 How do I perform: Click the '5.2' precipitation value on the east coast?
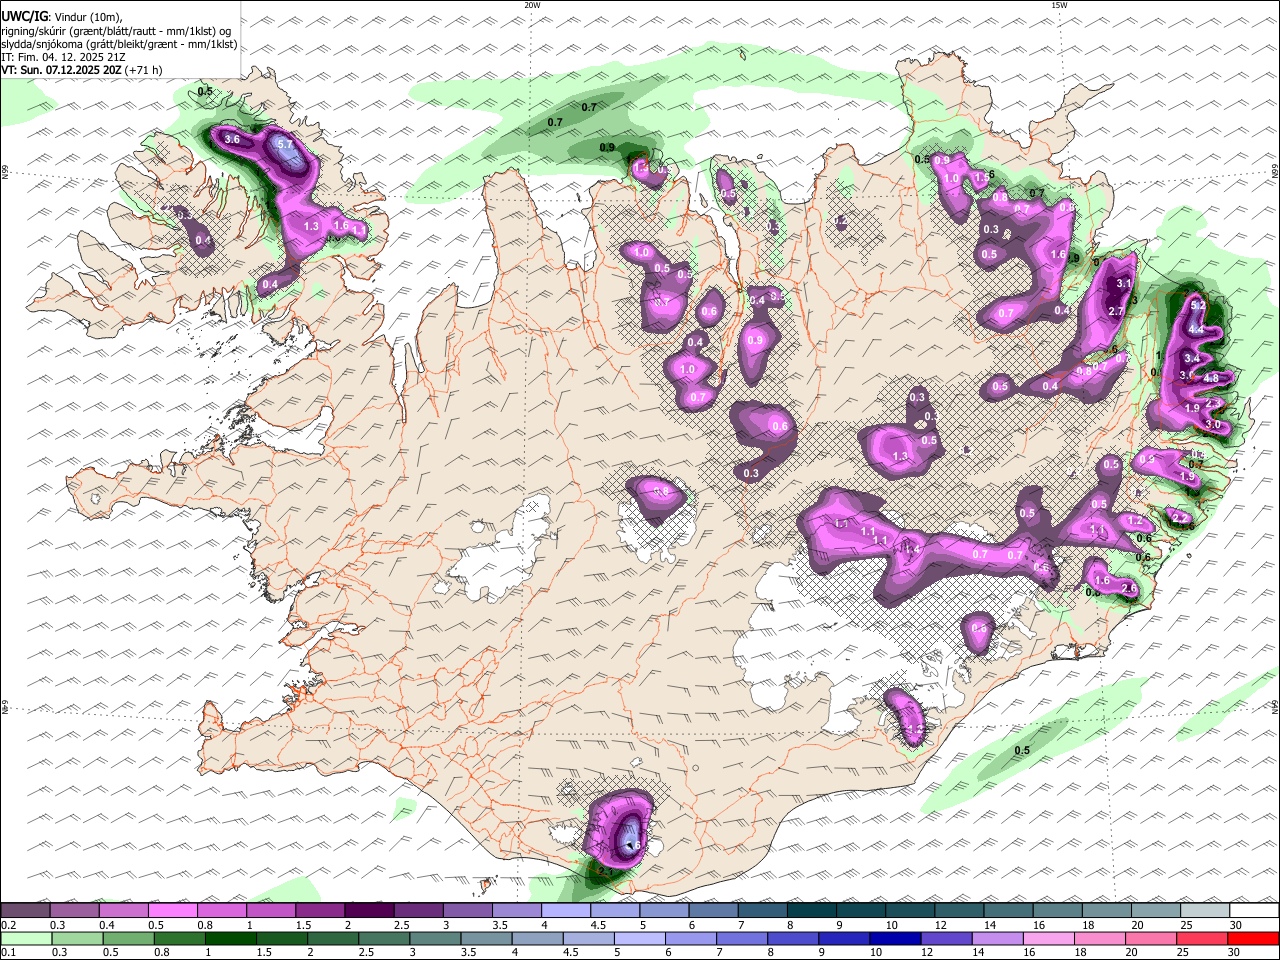pyautogui.click(x=1198, y=304)
